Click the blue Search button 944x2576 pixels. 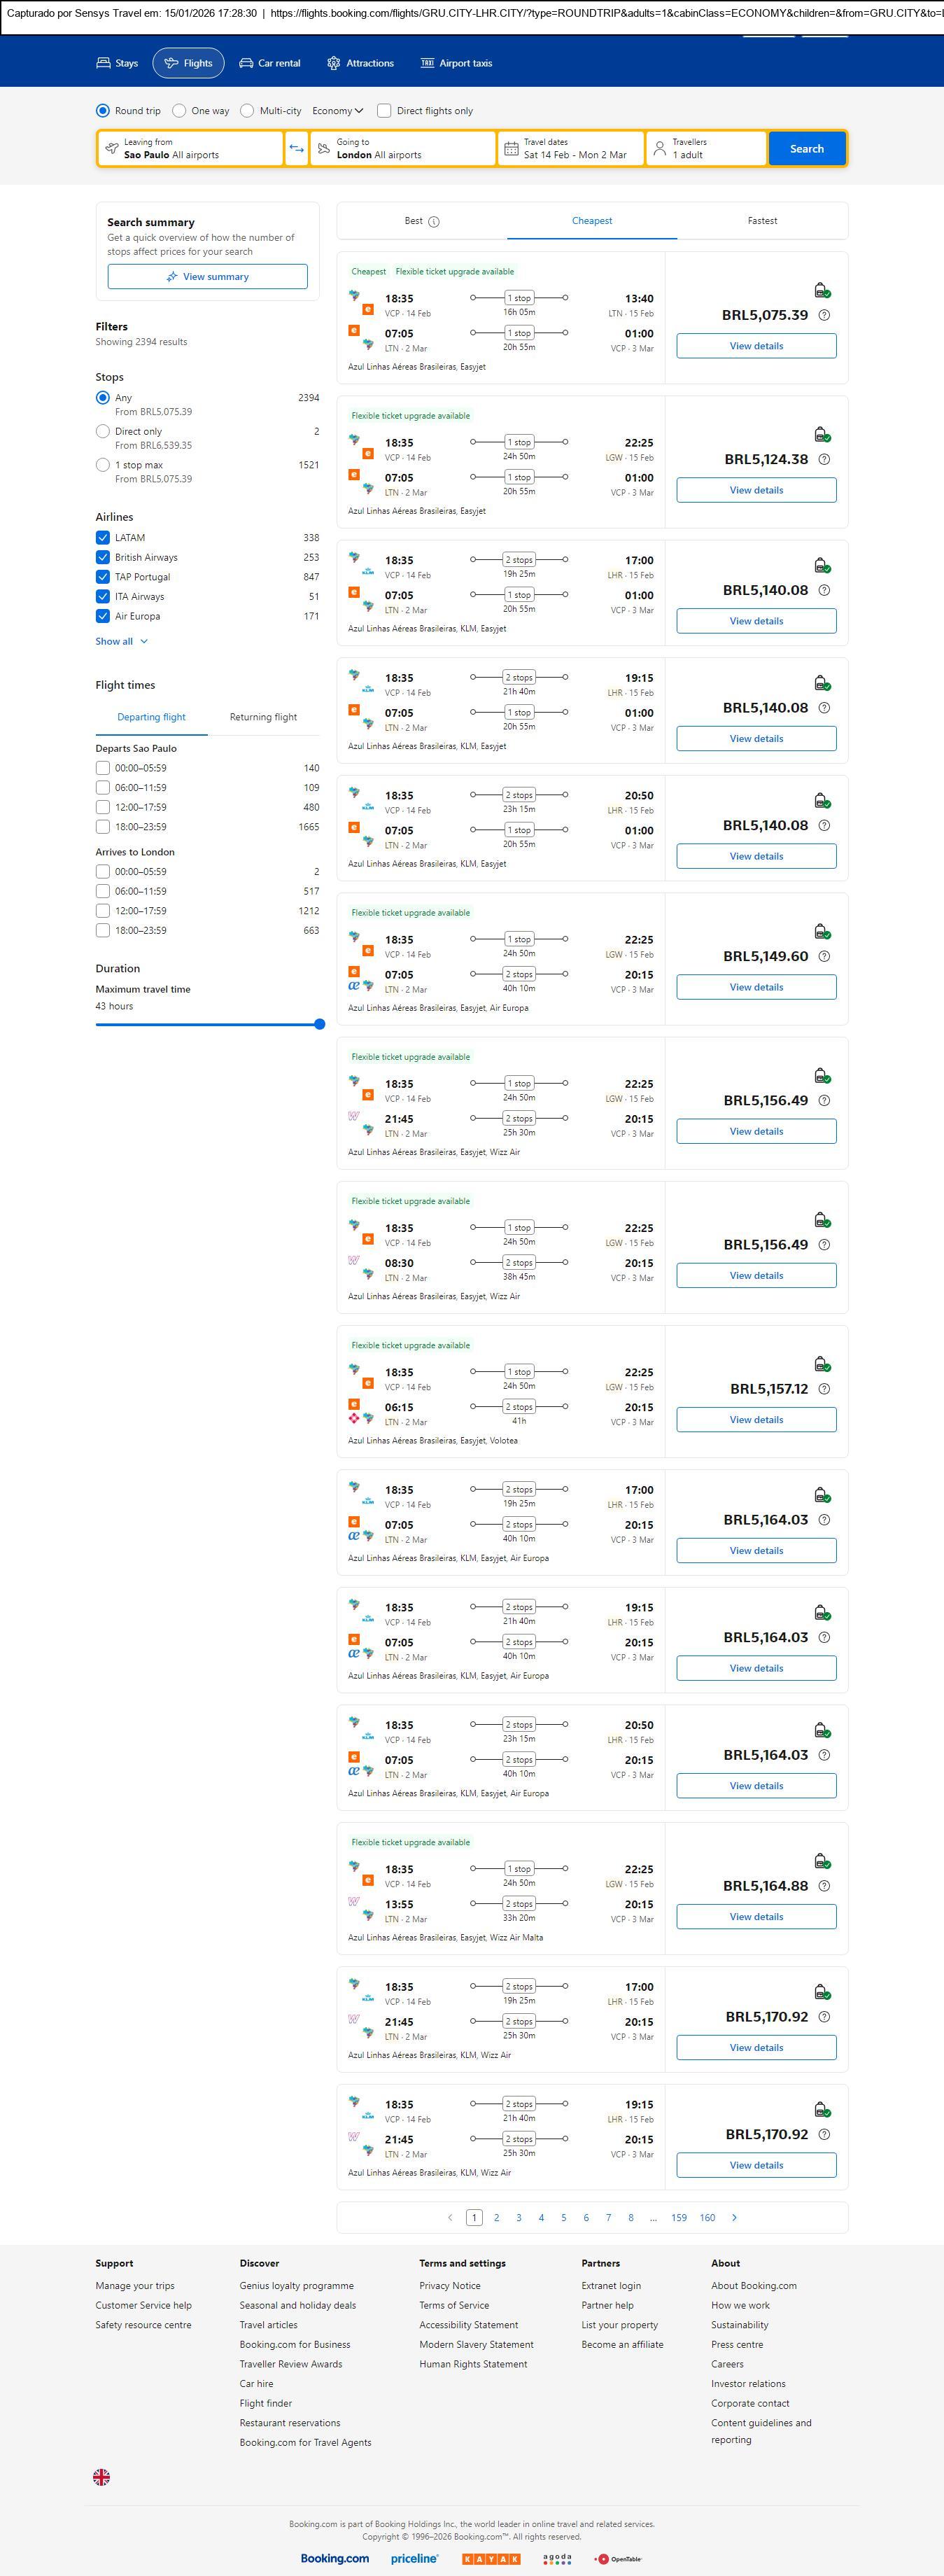(x=806, y=149)
